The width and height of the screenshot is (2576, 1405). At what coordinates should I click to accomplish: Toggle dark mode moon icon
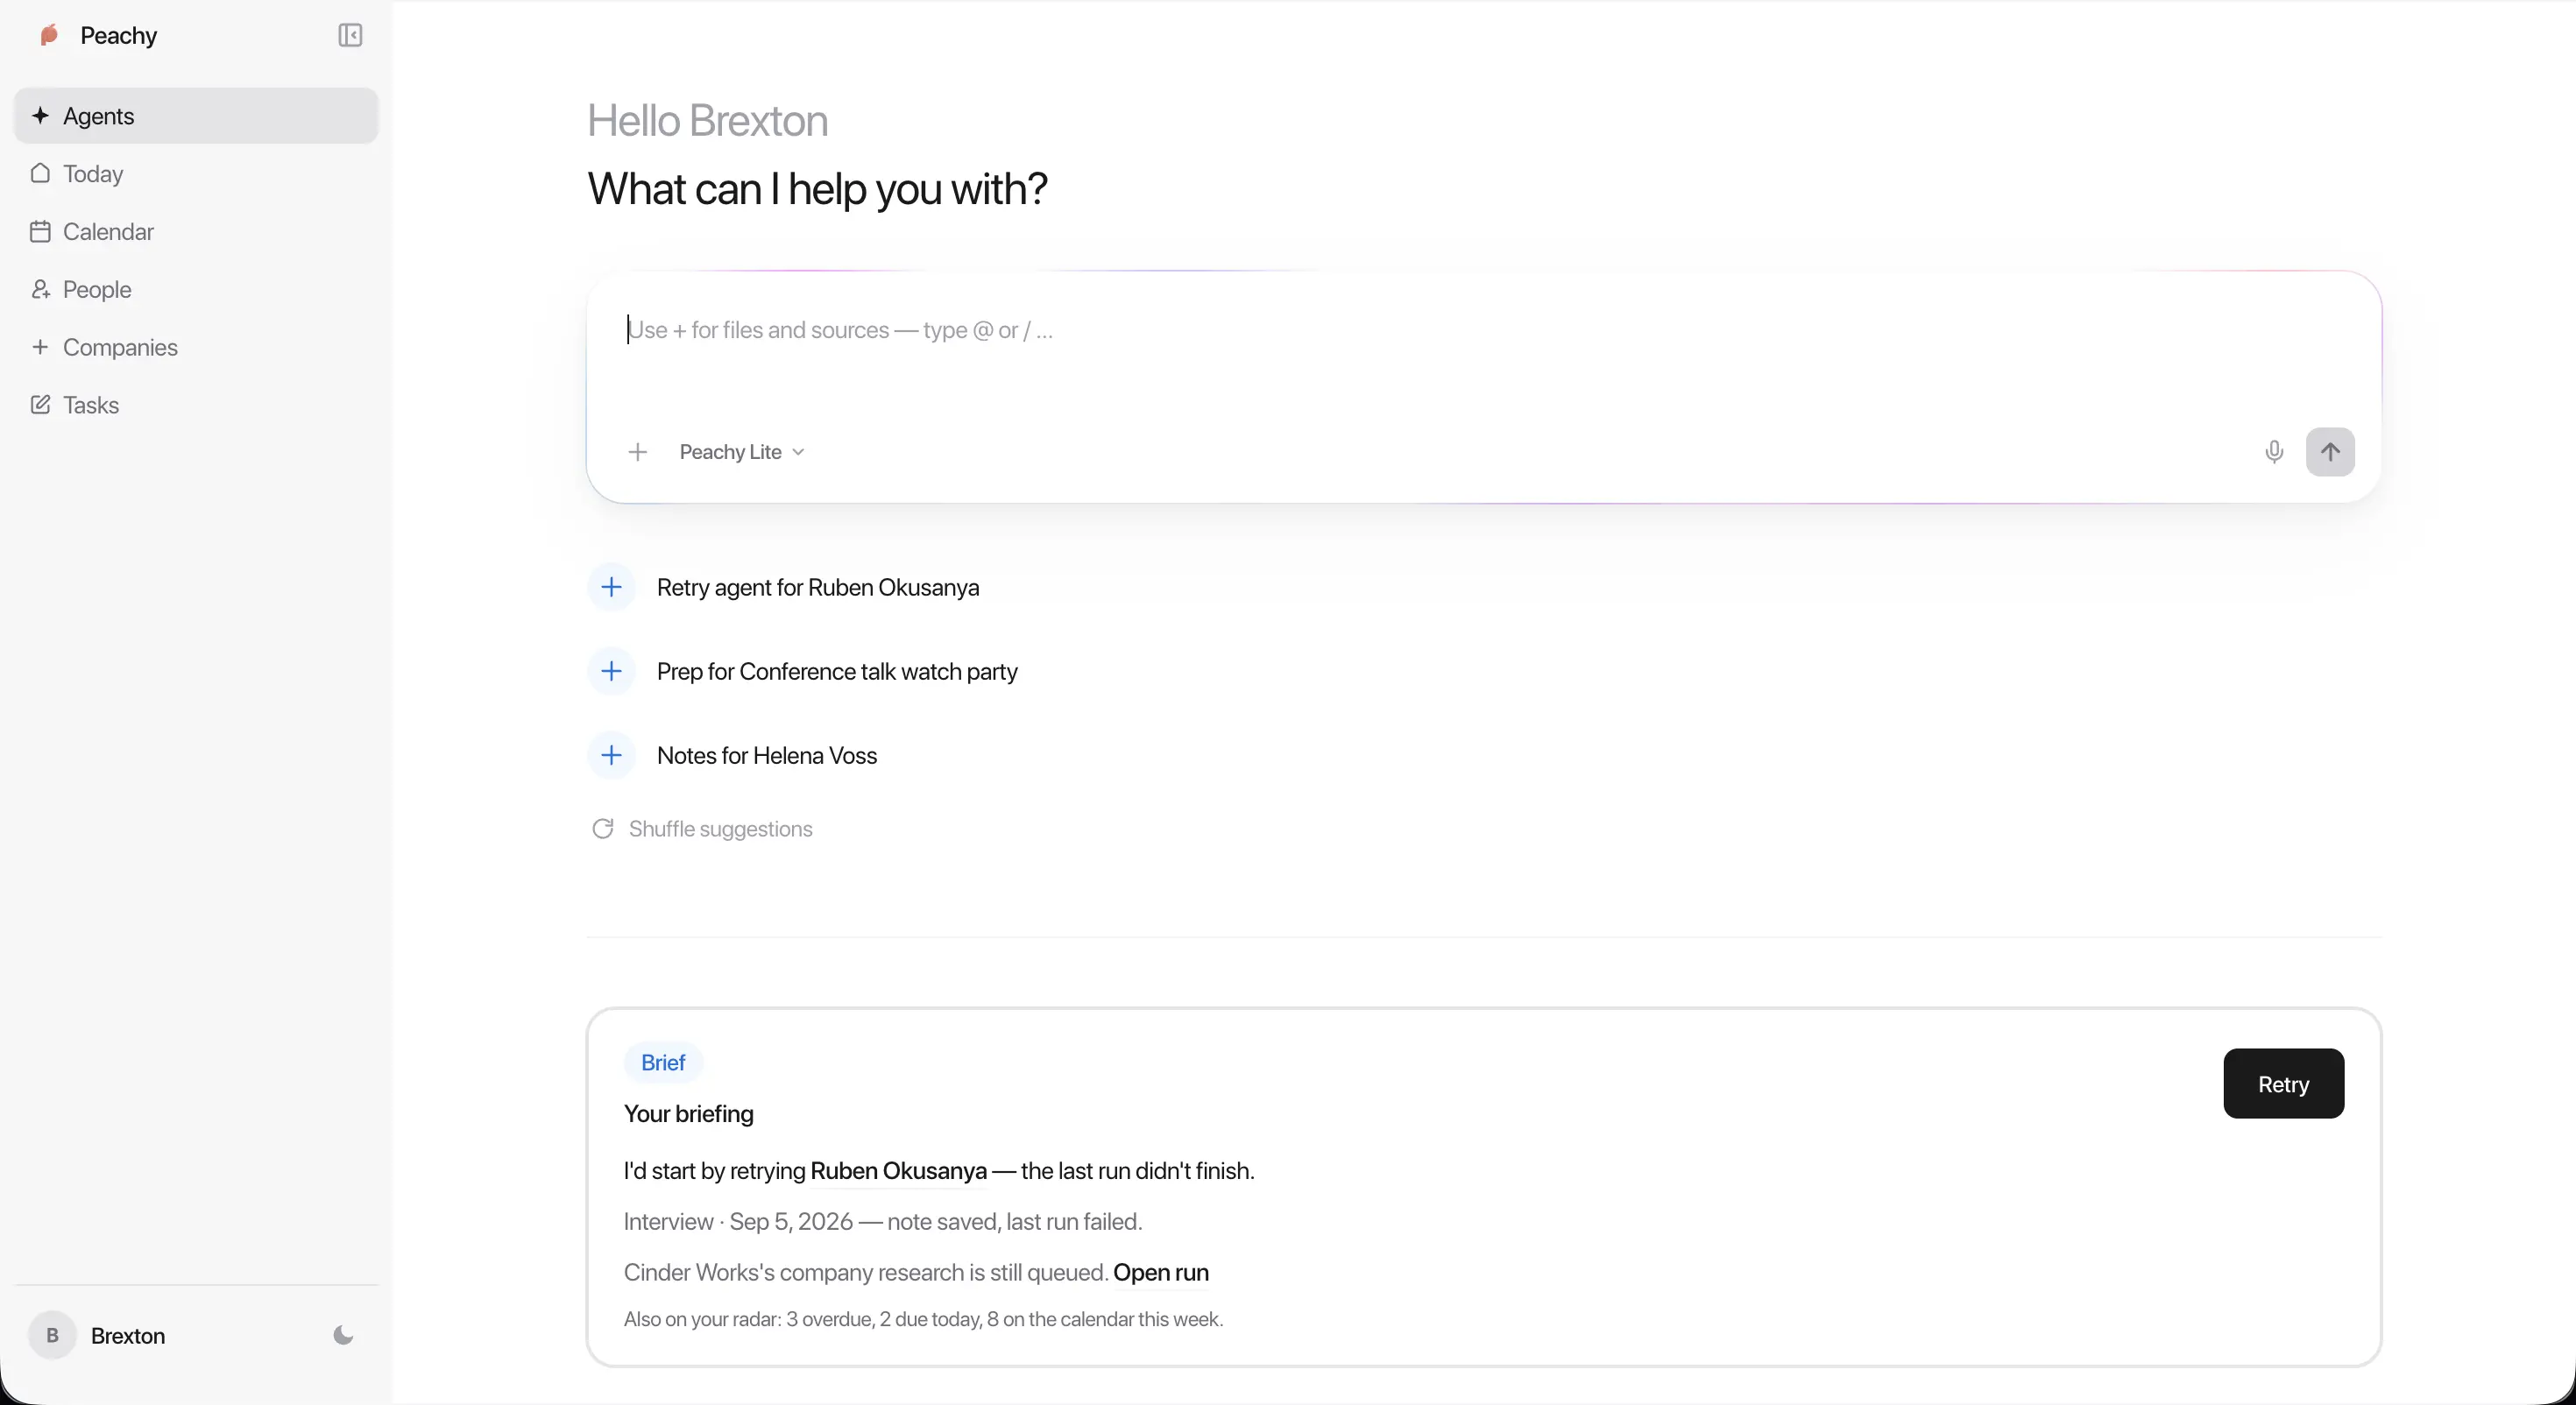click(343, 1335)
